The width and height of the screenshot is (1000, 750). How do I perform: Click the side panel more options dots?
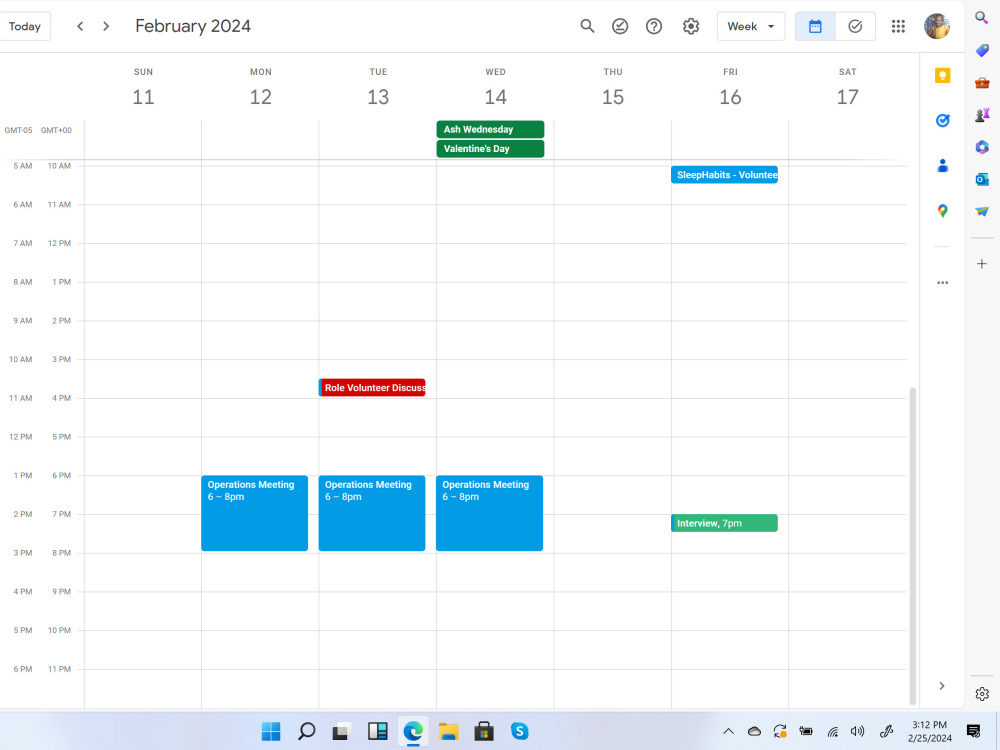tap(943, 283)
